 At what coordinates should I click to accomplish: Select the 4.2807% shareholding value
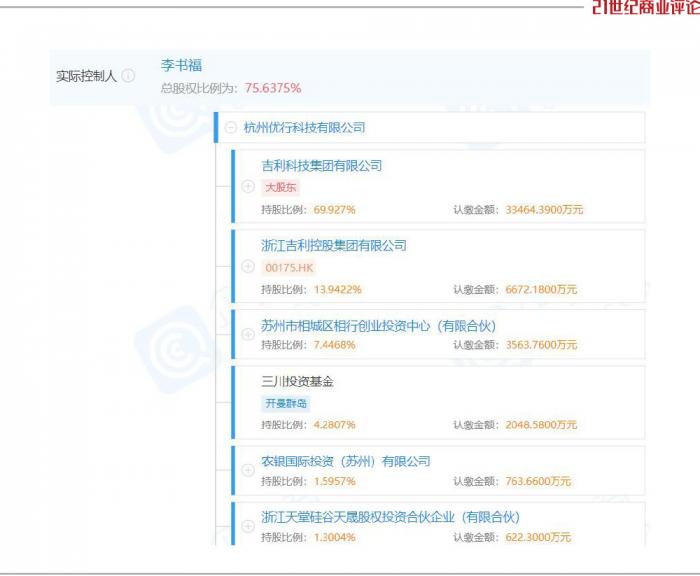tap(334, 425)
